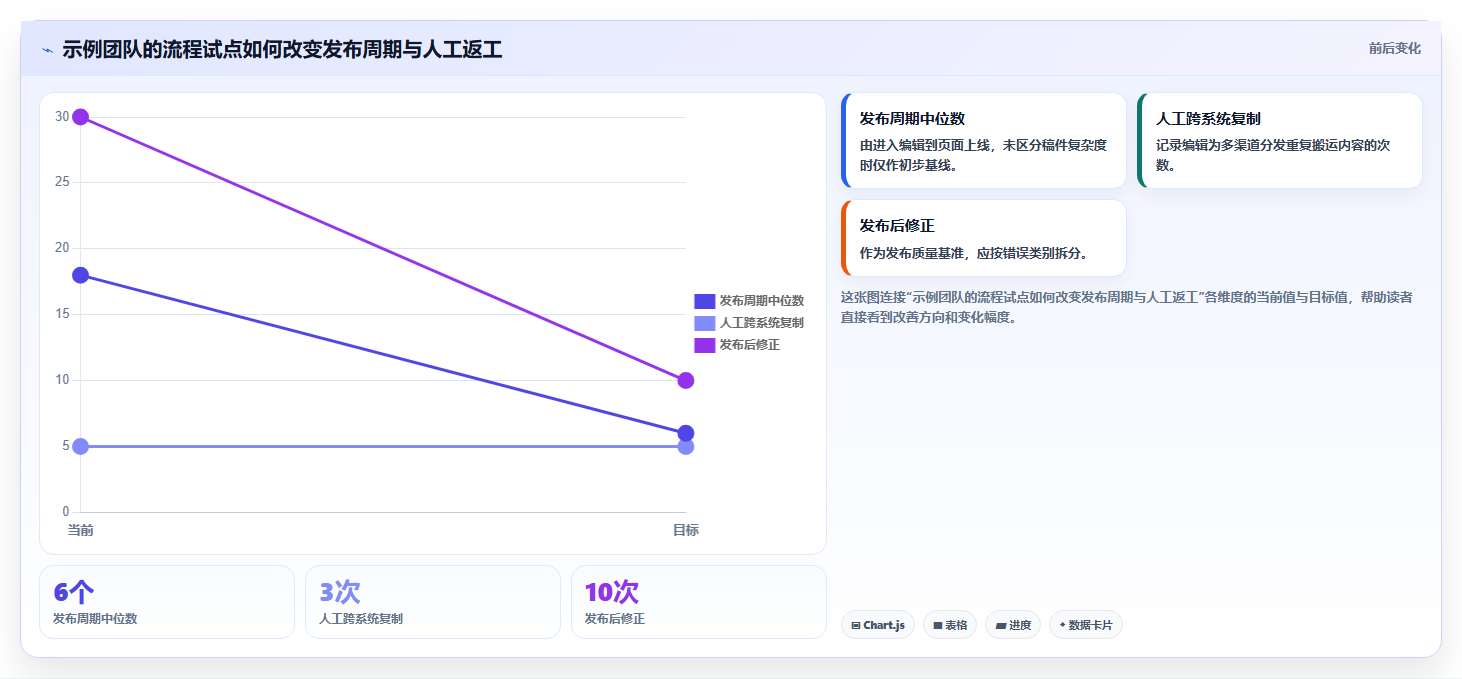Click the 数据卡片 tag
Viewport: 1462px width, 679px height.
[x=1086, y=625]
